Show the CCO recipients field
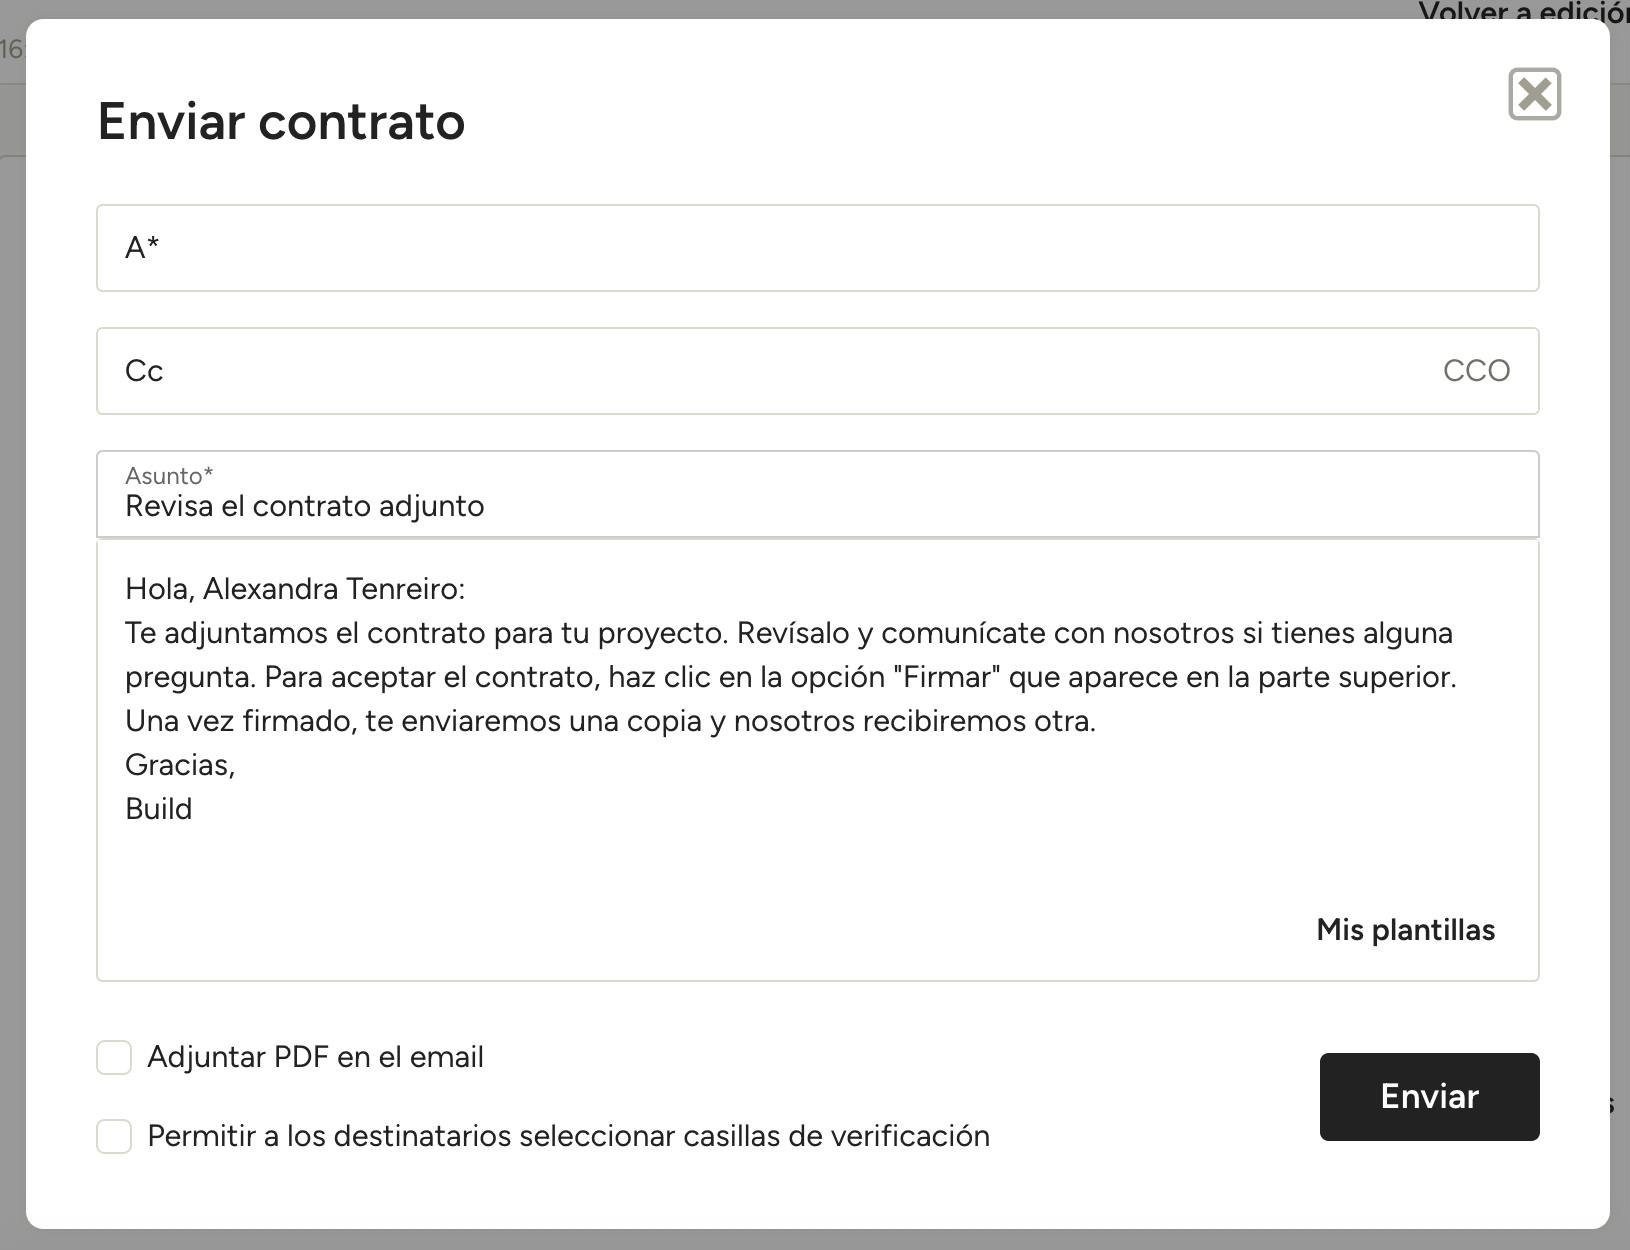 click(x=1475, y=371)
